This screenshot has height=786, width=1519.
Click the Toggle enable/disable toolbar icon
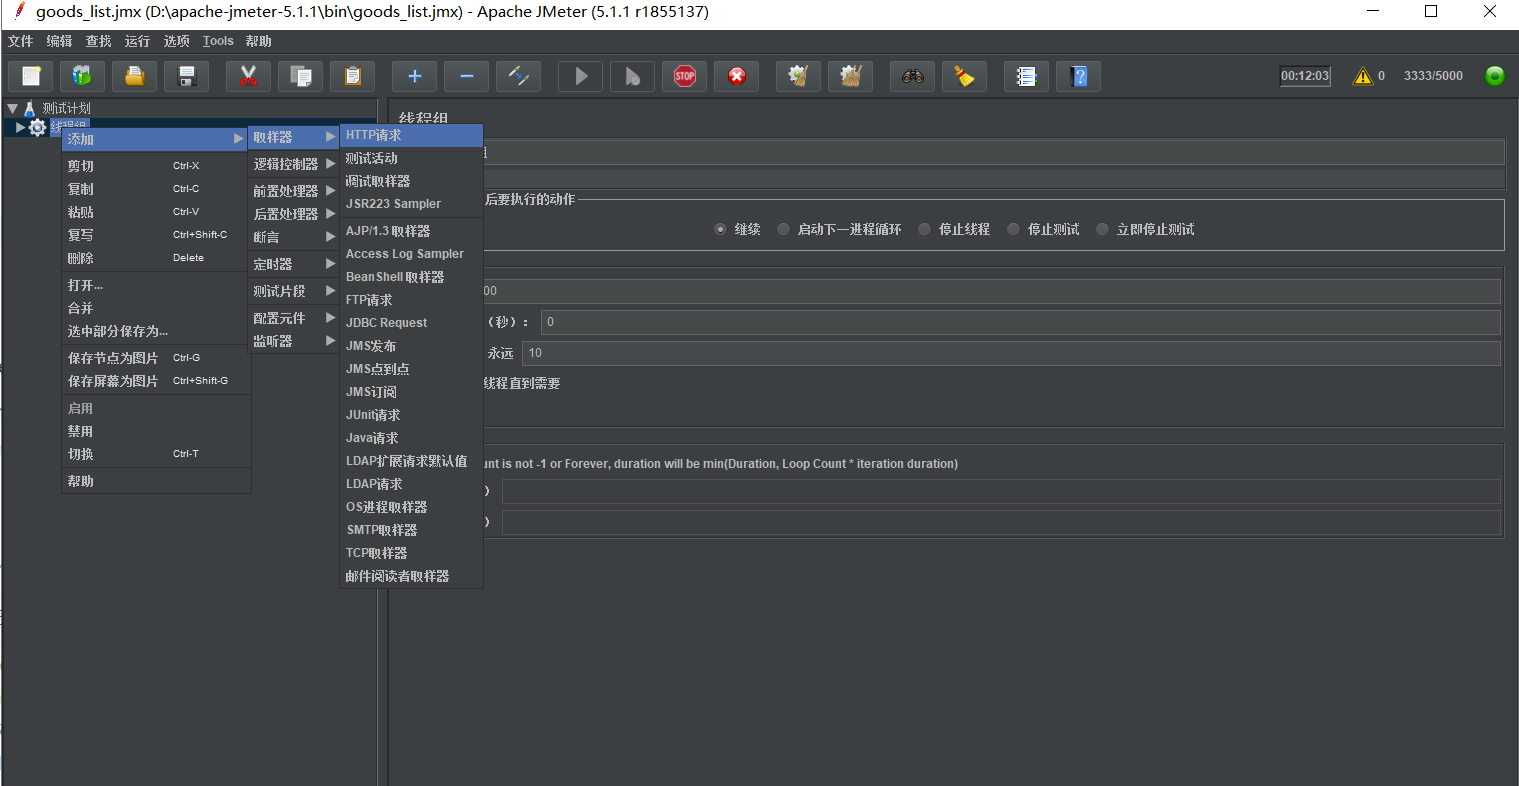518,76
